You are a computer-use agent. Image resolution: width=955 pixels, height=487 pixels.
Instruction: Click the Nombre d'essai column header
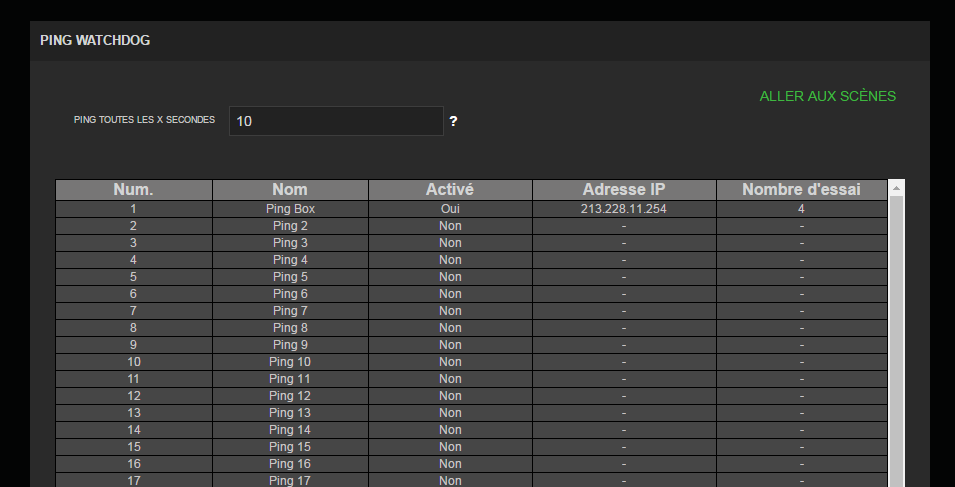pos(801,189)
